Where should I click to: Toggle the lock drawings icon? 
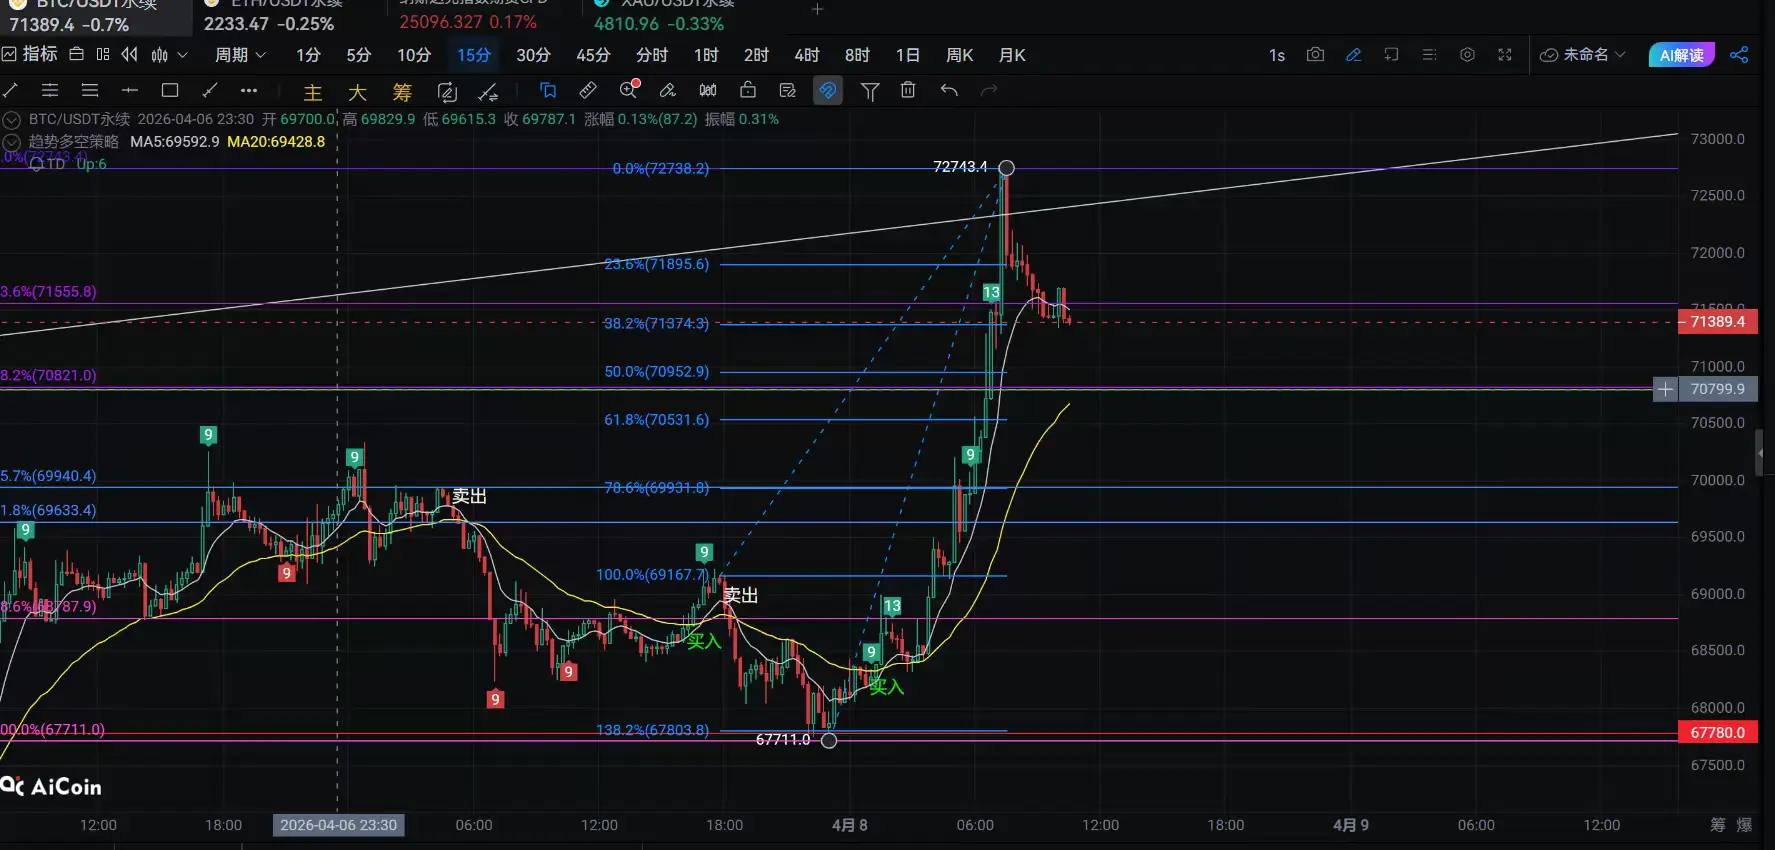click(x=748, y=91)
